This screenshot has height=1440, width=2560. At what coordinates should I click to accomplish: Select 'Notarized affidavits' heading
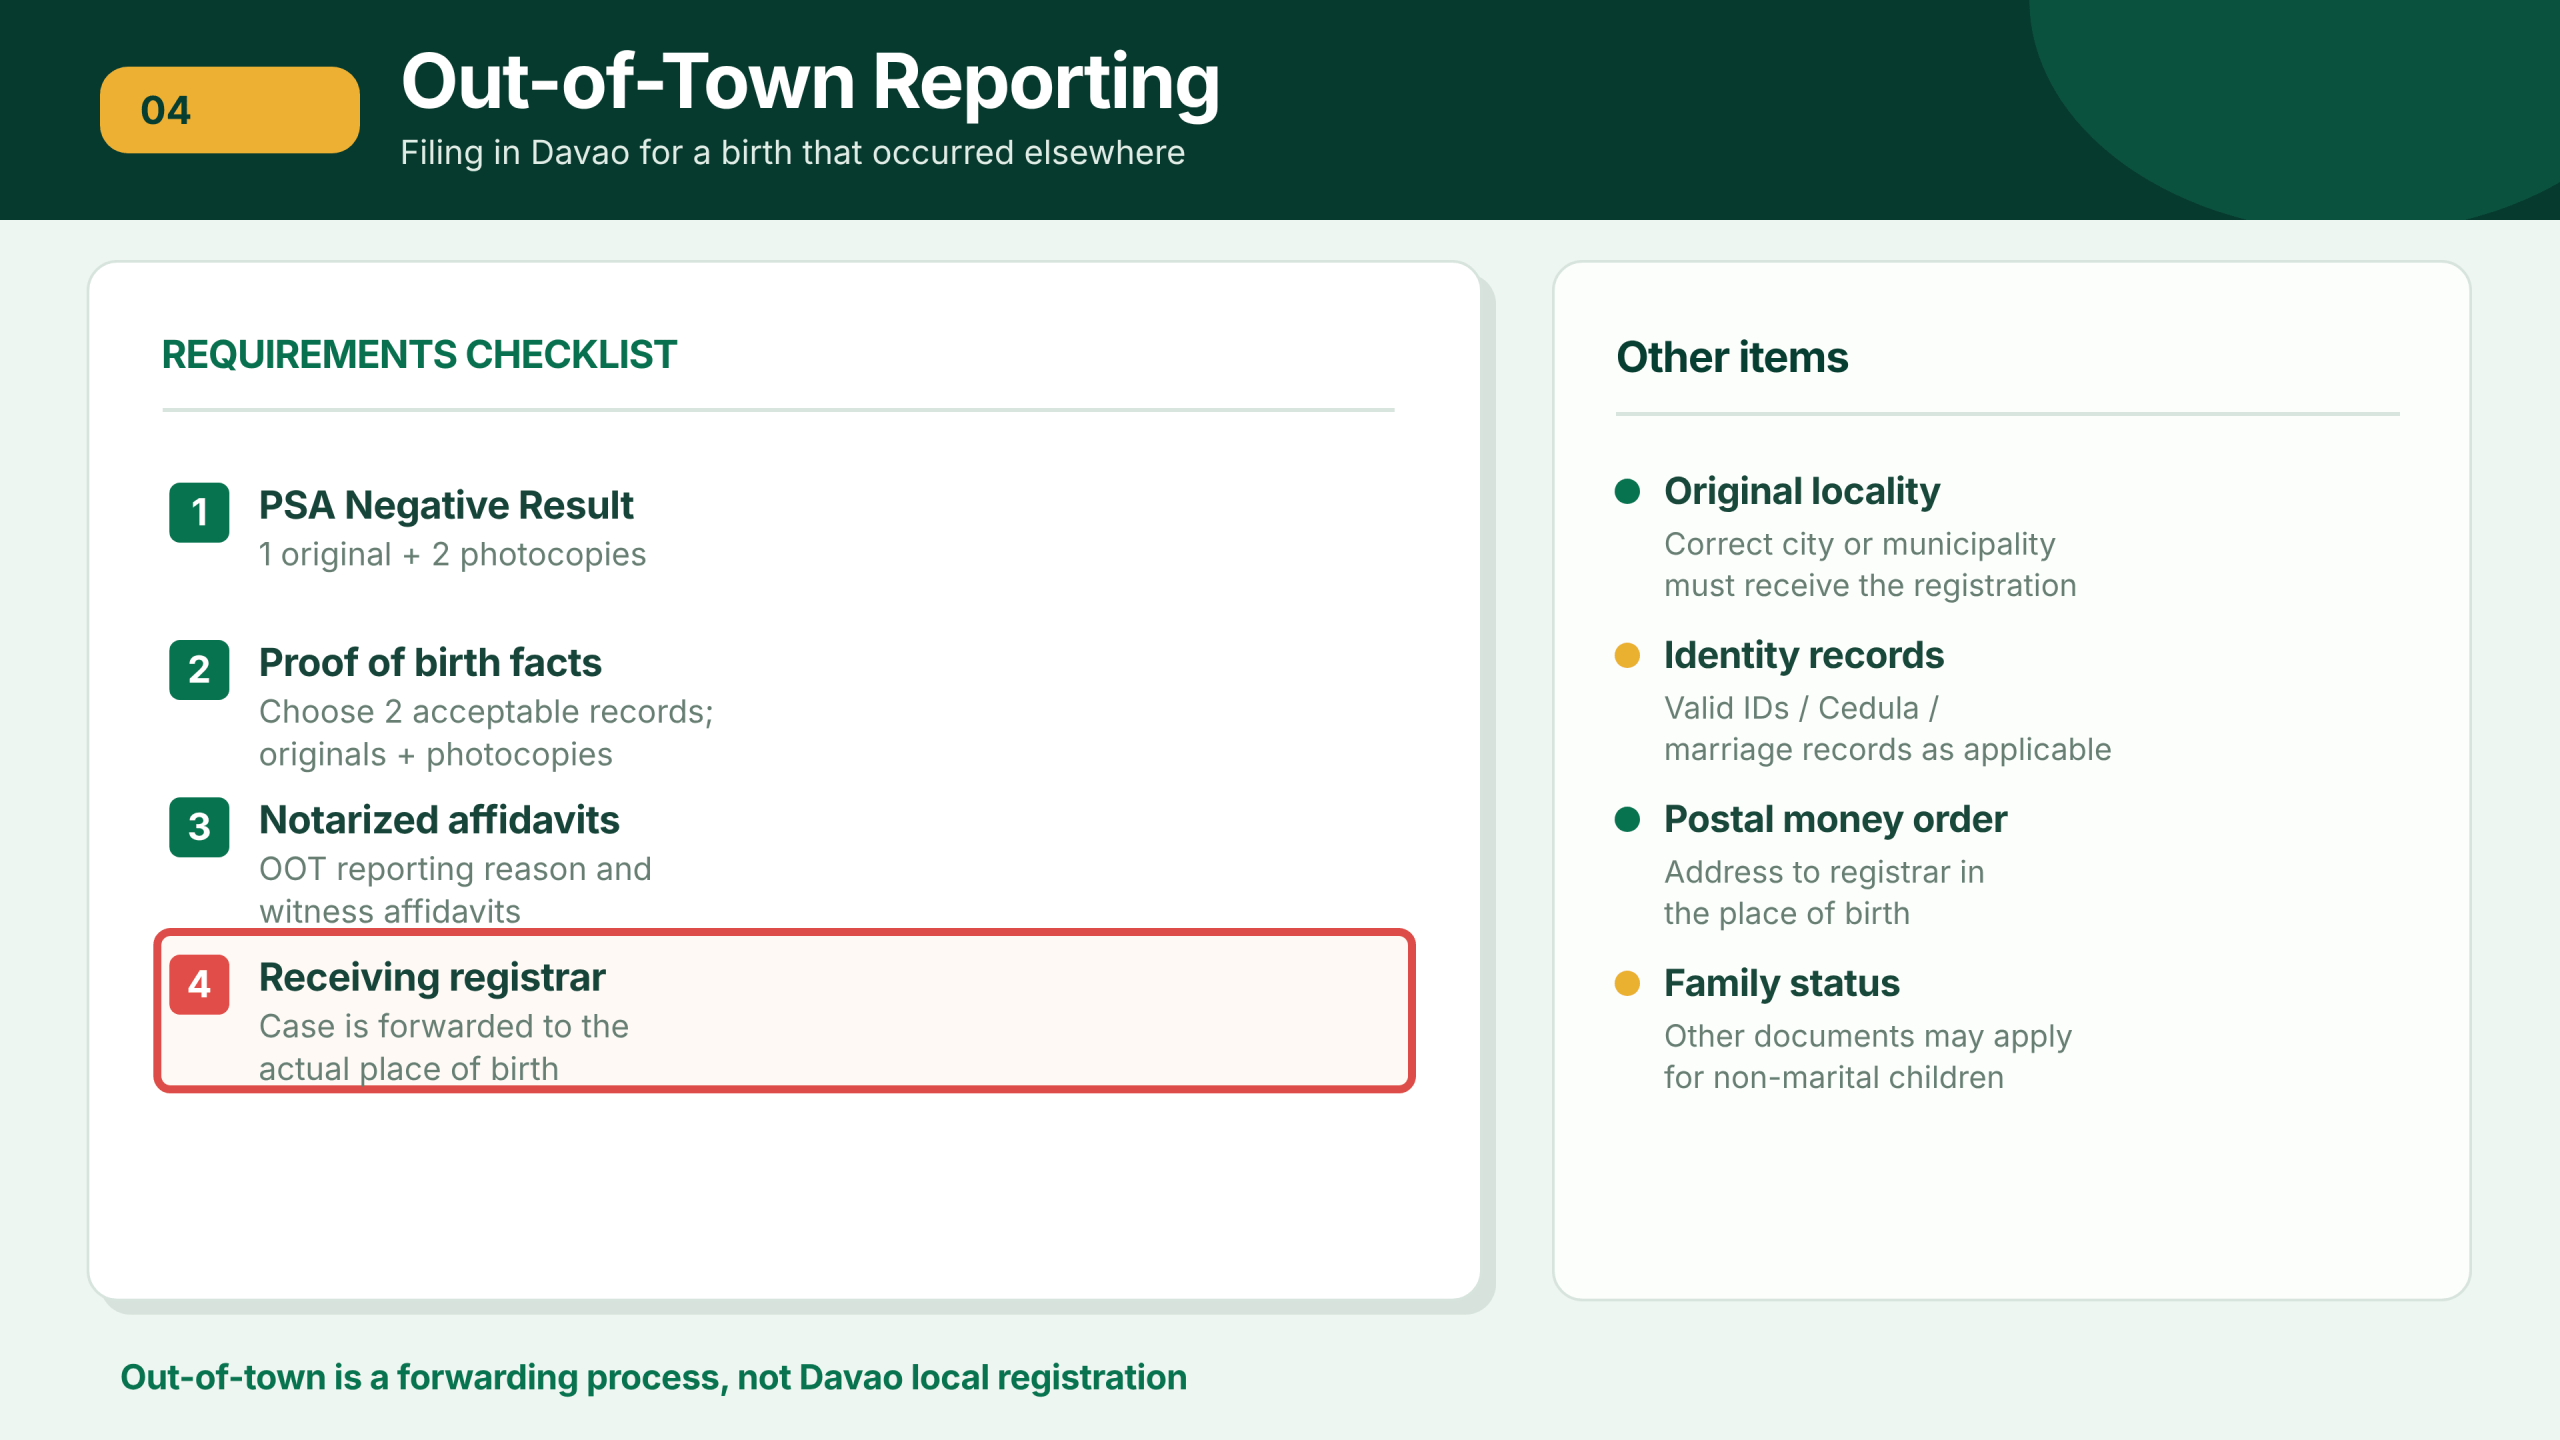[439, 820]
